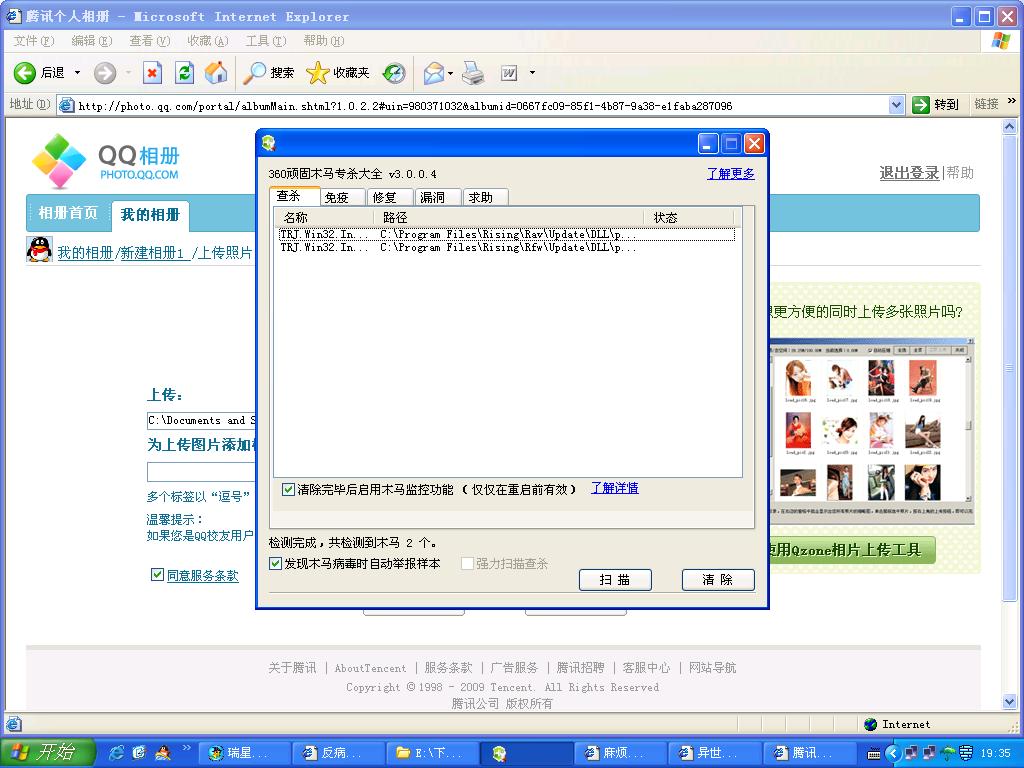Viewport: 1024px width, 768px height.
Task: Switch to 漏洞 tab
Action: (x=439, y=197)
